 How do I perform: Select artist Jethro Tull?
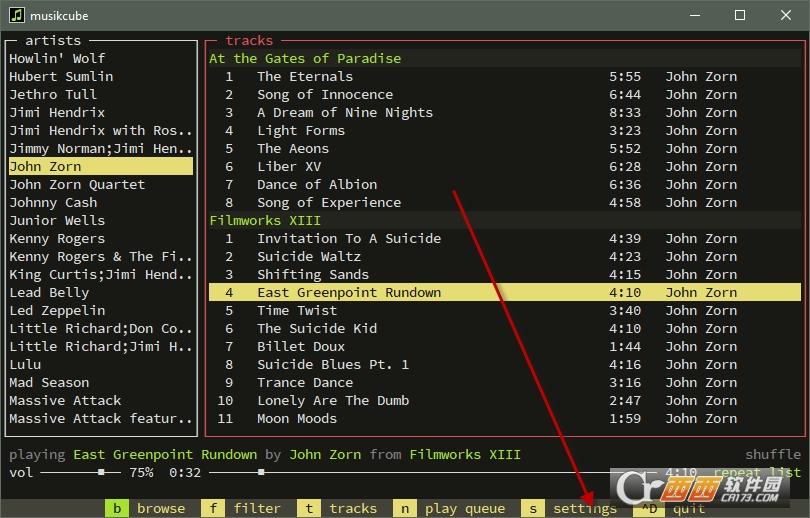[101, 95]
